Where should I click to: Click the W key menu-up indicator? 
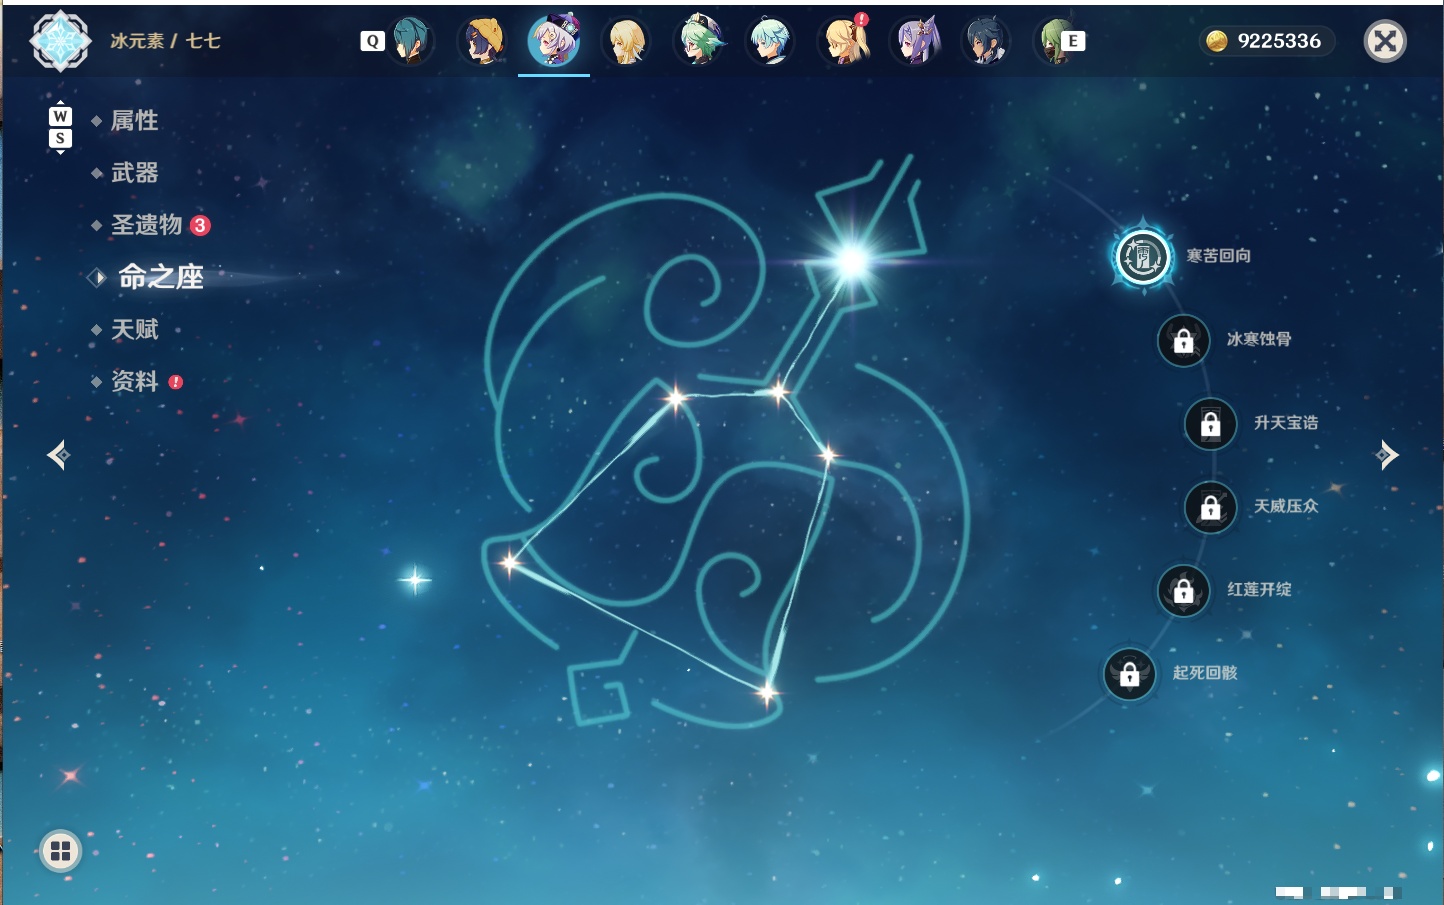pyautogui.click(x=60, y=115)
